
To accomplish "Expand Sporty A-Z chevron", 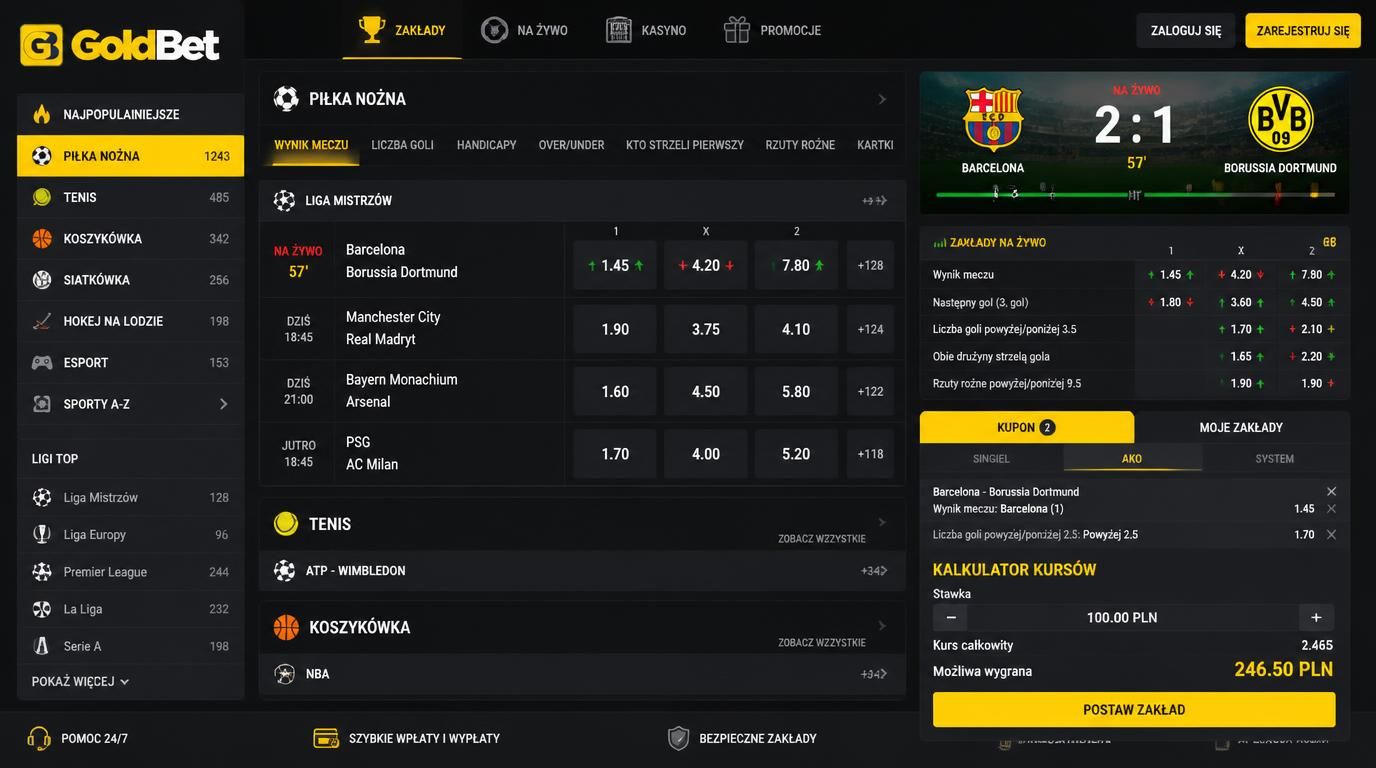I will [223, 404].
